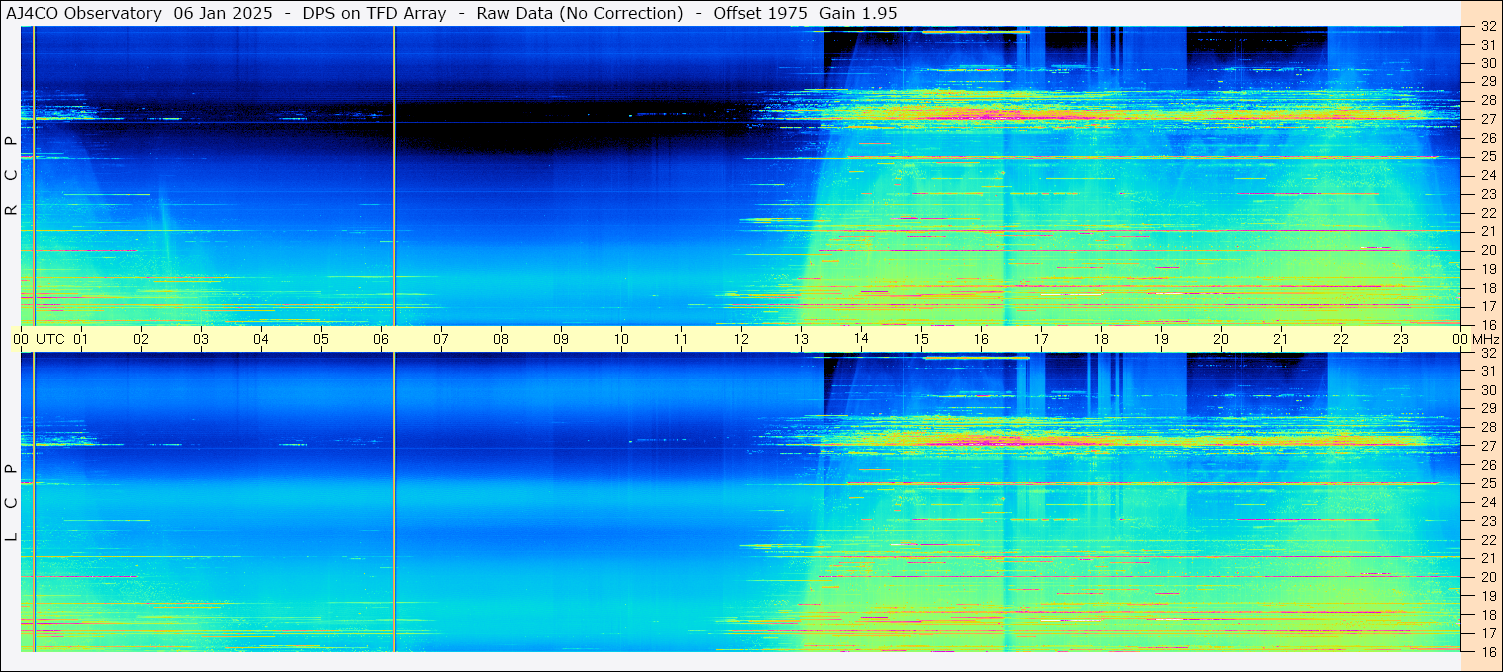Click the 18 MHz label in RCP panel
The image size is (1503, 672).
coord(1488,287)
